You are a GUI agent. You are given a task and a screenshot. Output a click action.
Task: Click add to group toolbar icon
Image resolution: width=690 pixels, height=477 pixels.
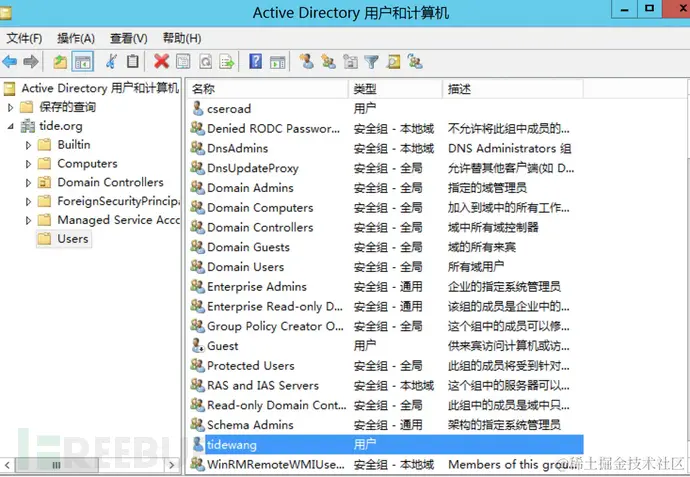click(415, 62)
